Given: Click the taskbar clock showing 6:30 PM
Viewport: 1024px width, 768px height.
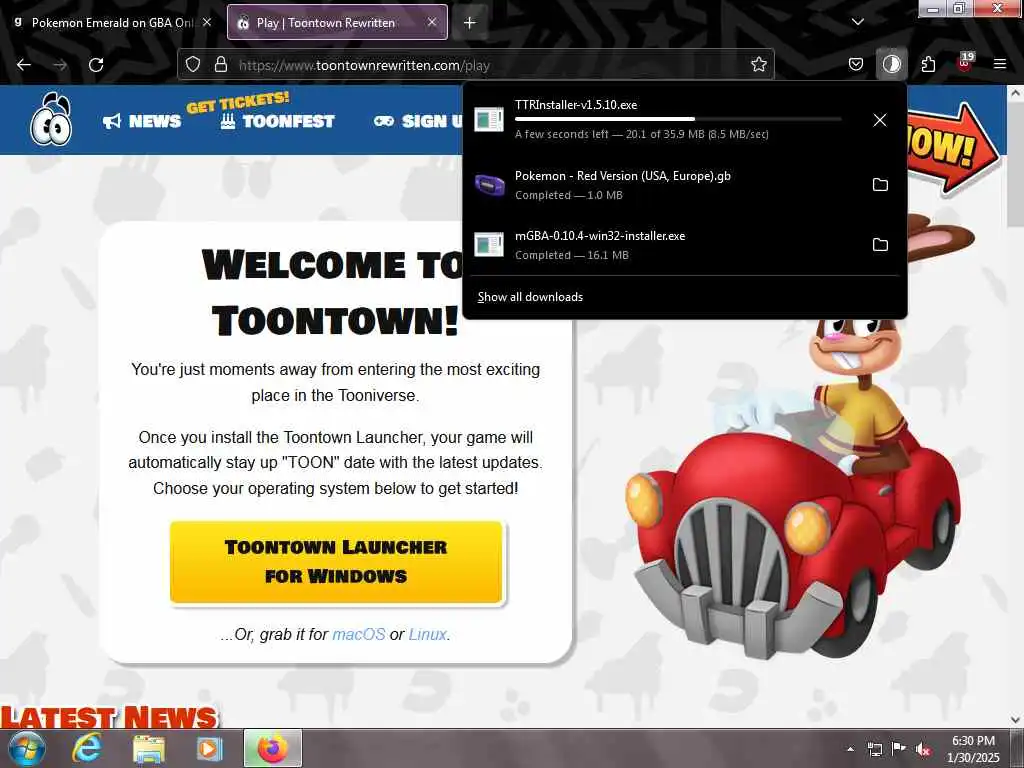Looking at the screenshot, I should pos(973,749).
